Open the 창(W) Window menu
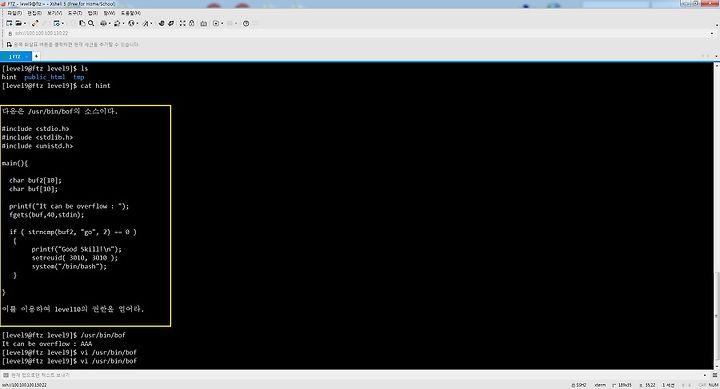 [x=109, y=13]
